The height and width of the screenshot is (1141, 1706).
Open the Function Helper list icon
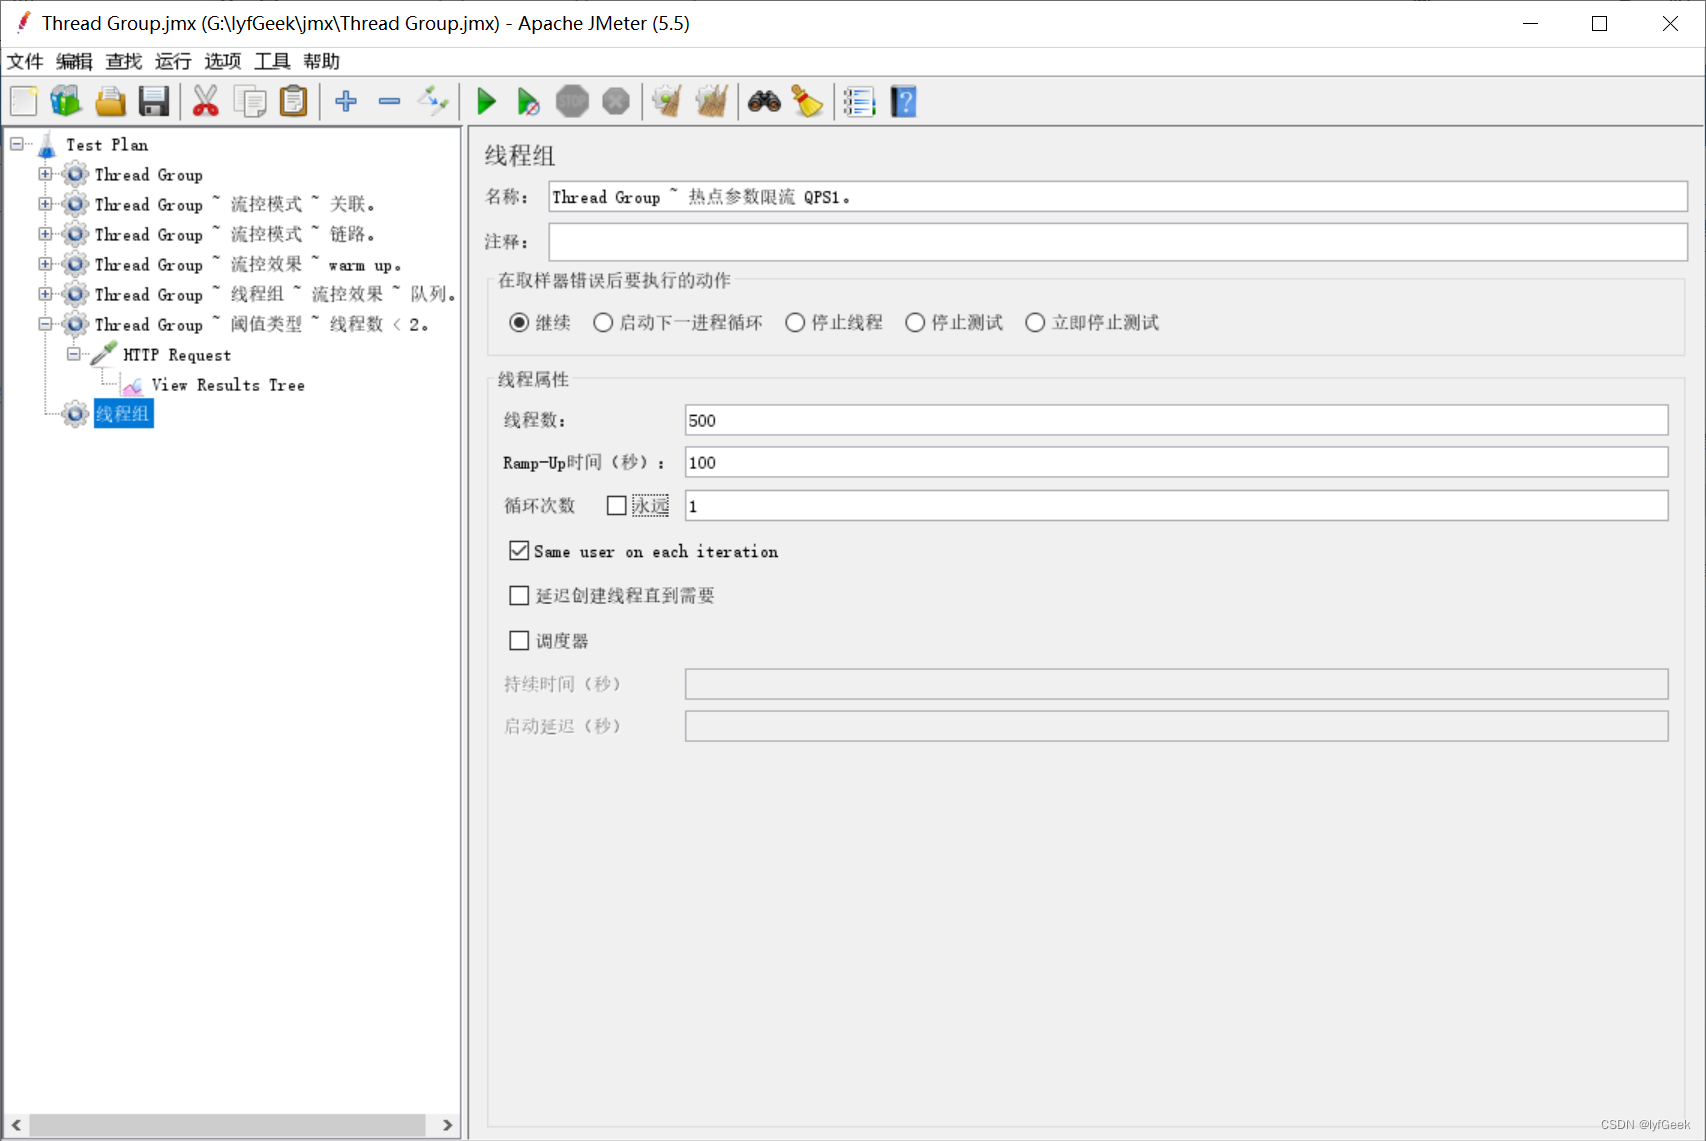coord(859,101)
